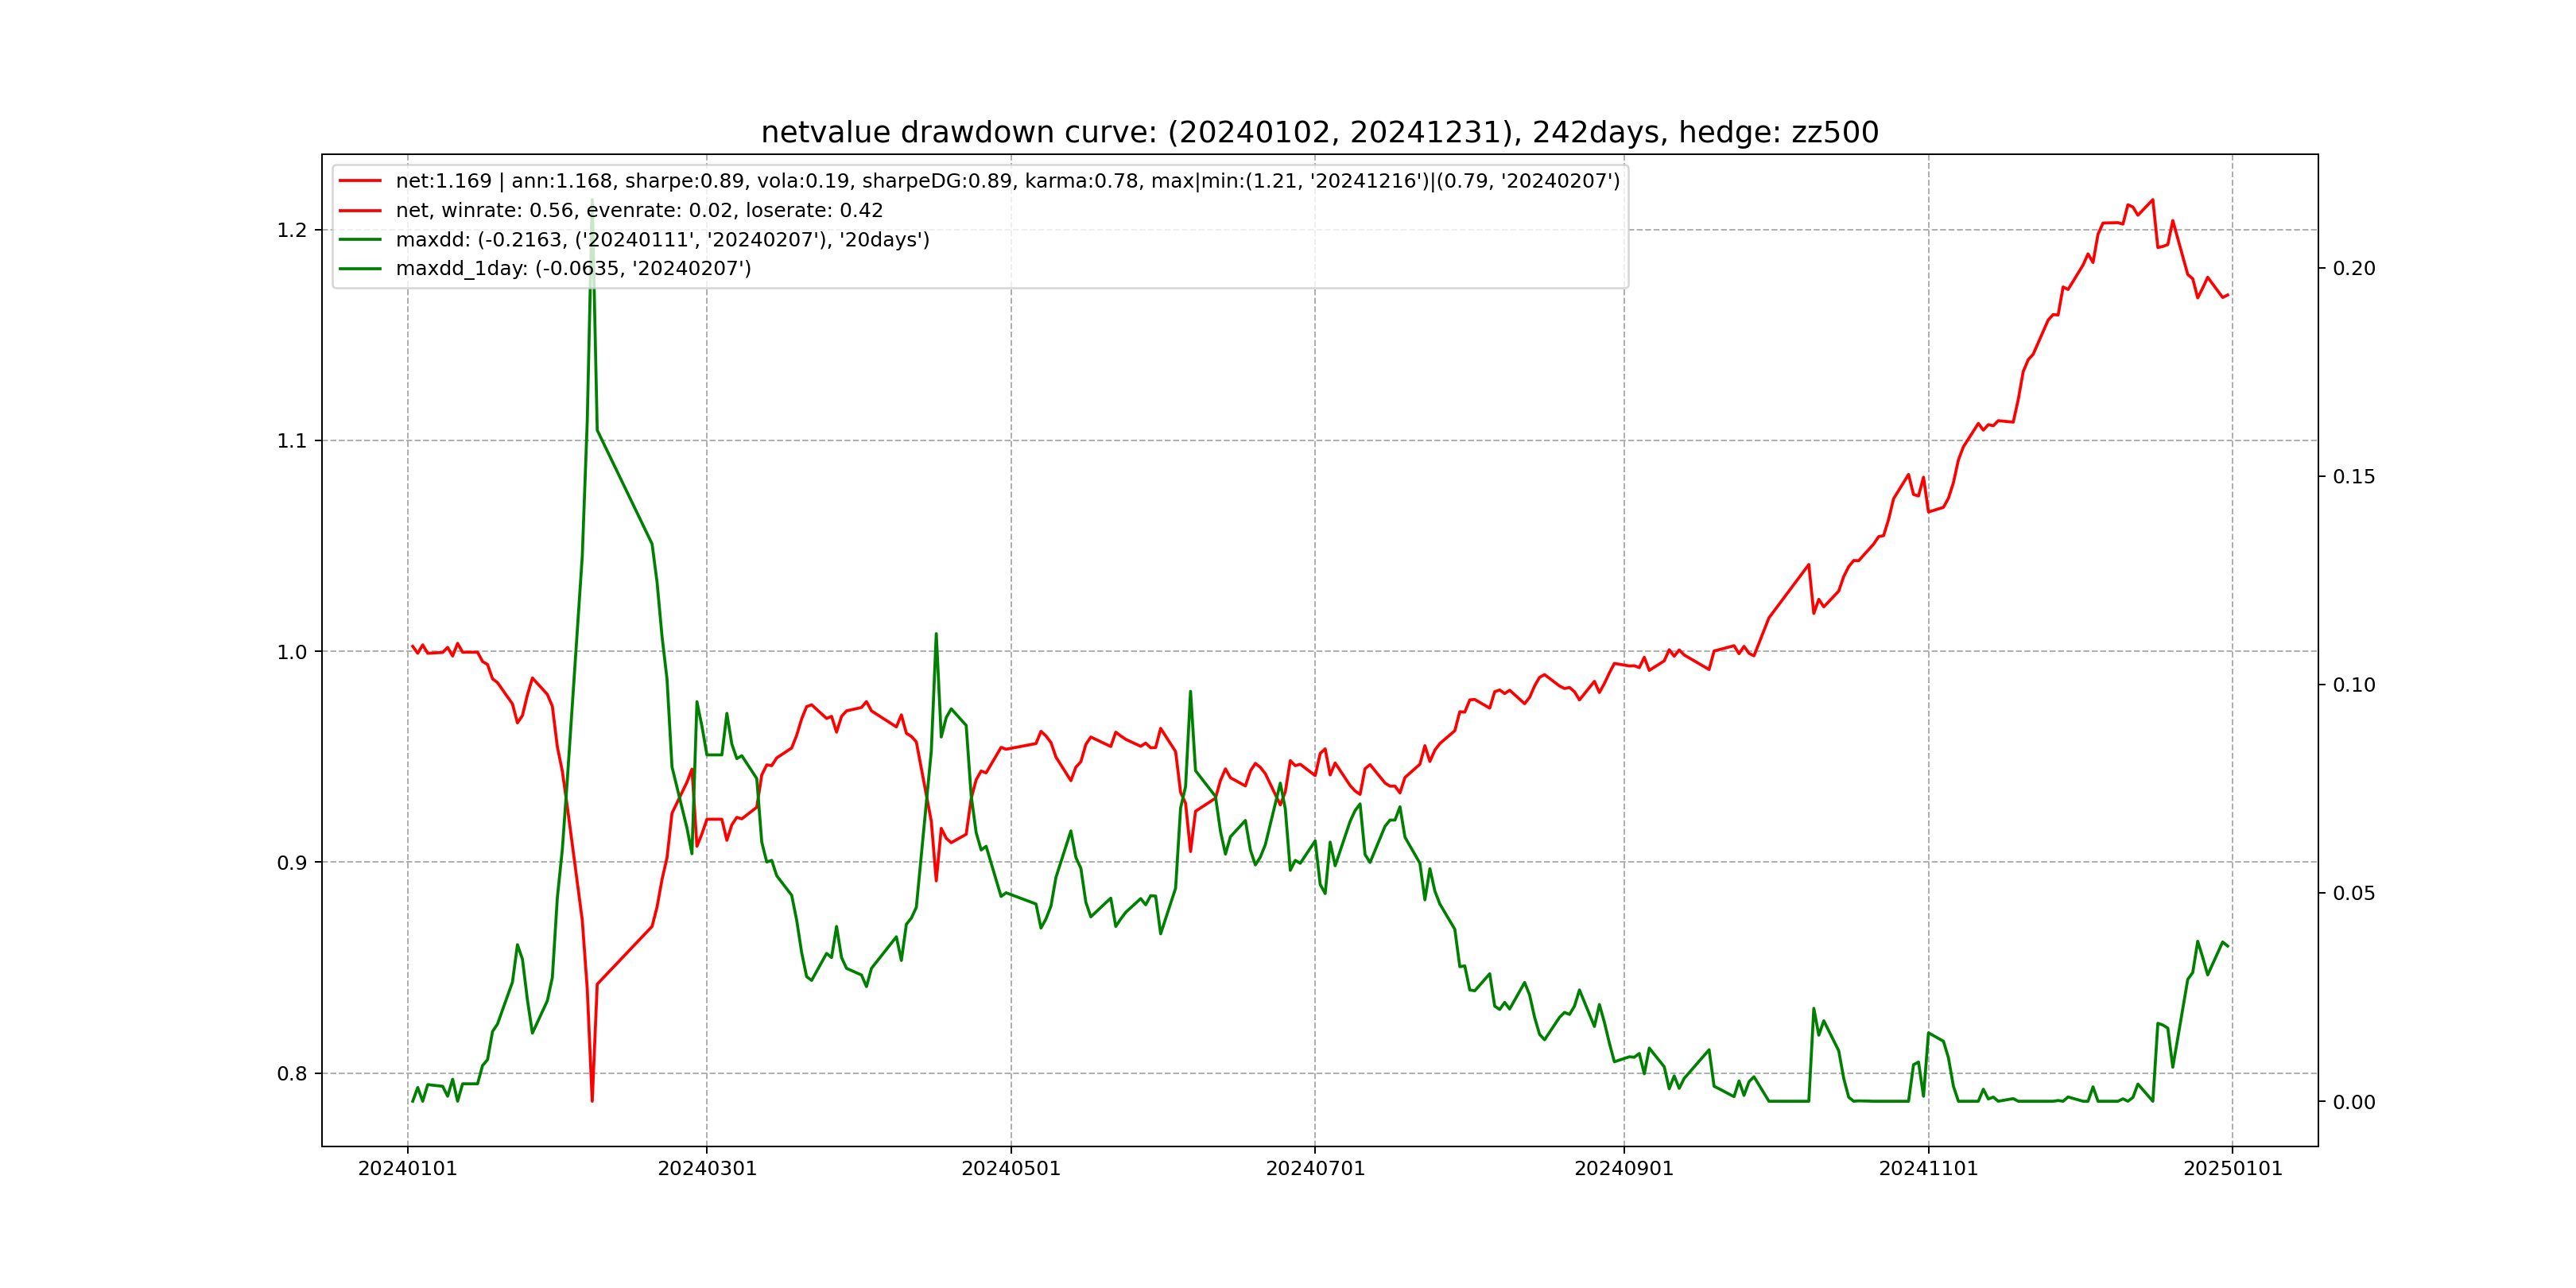Click the 20240901 x-axis date label

(1624, 1169)
